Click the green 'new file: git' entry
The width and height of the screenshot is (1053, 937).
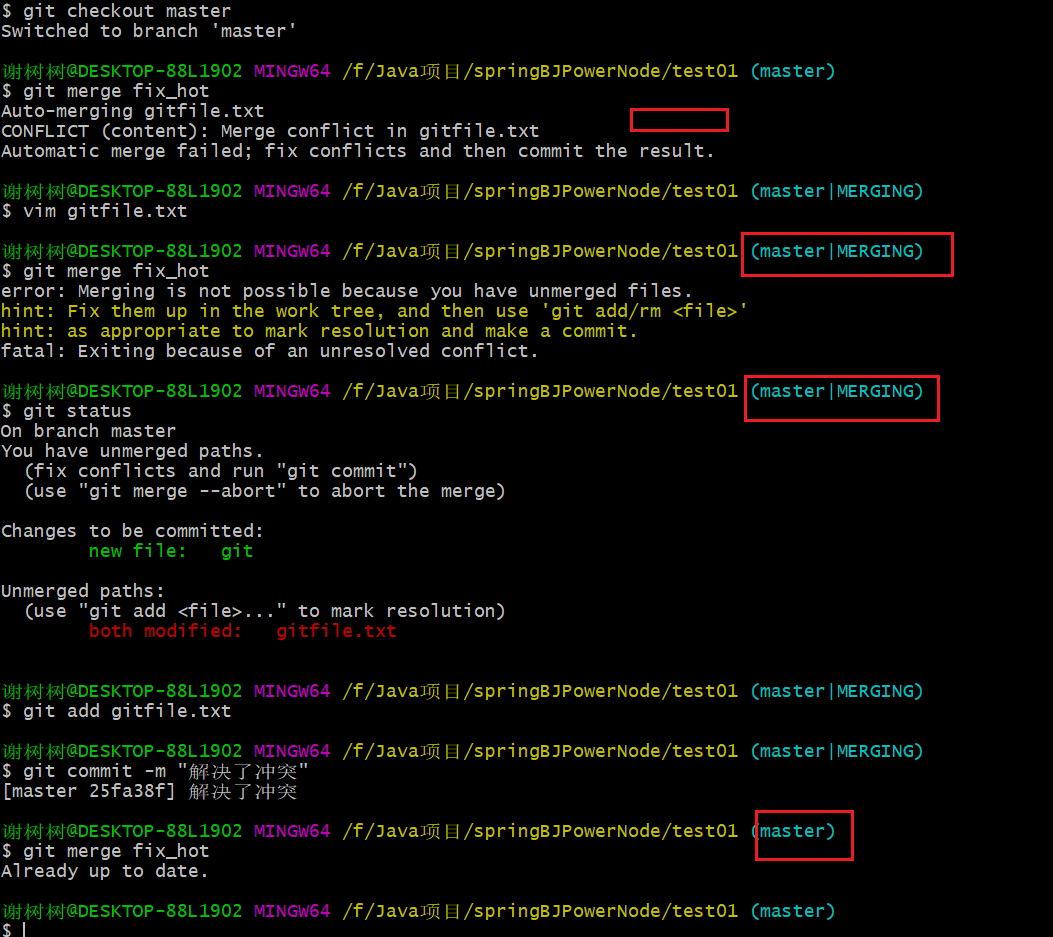tap(171, 551)
